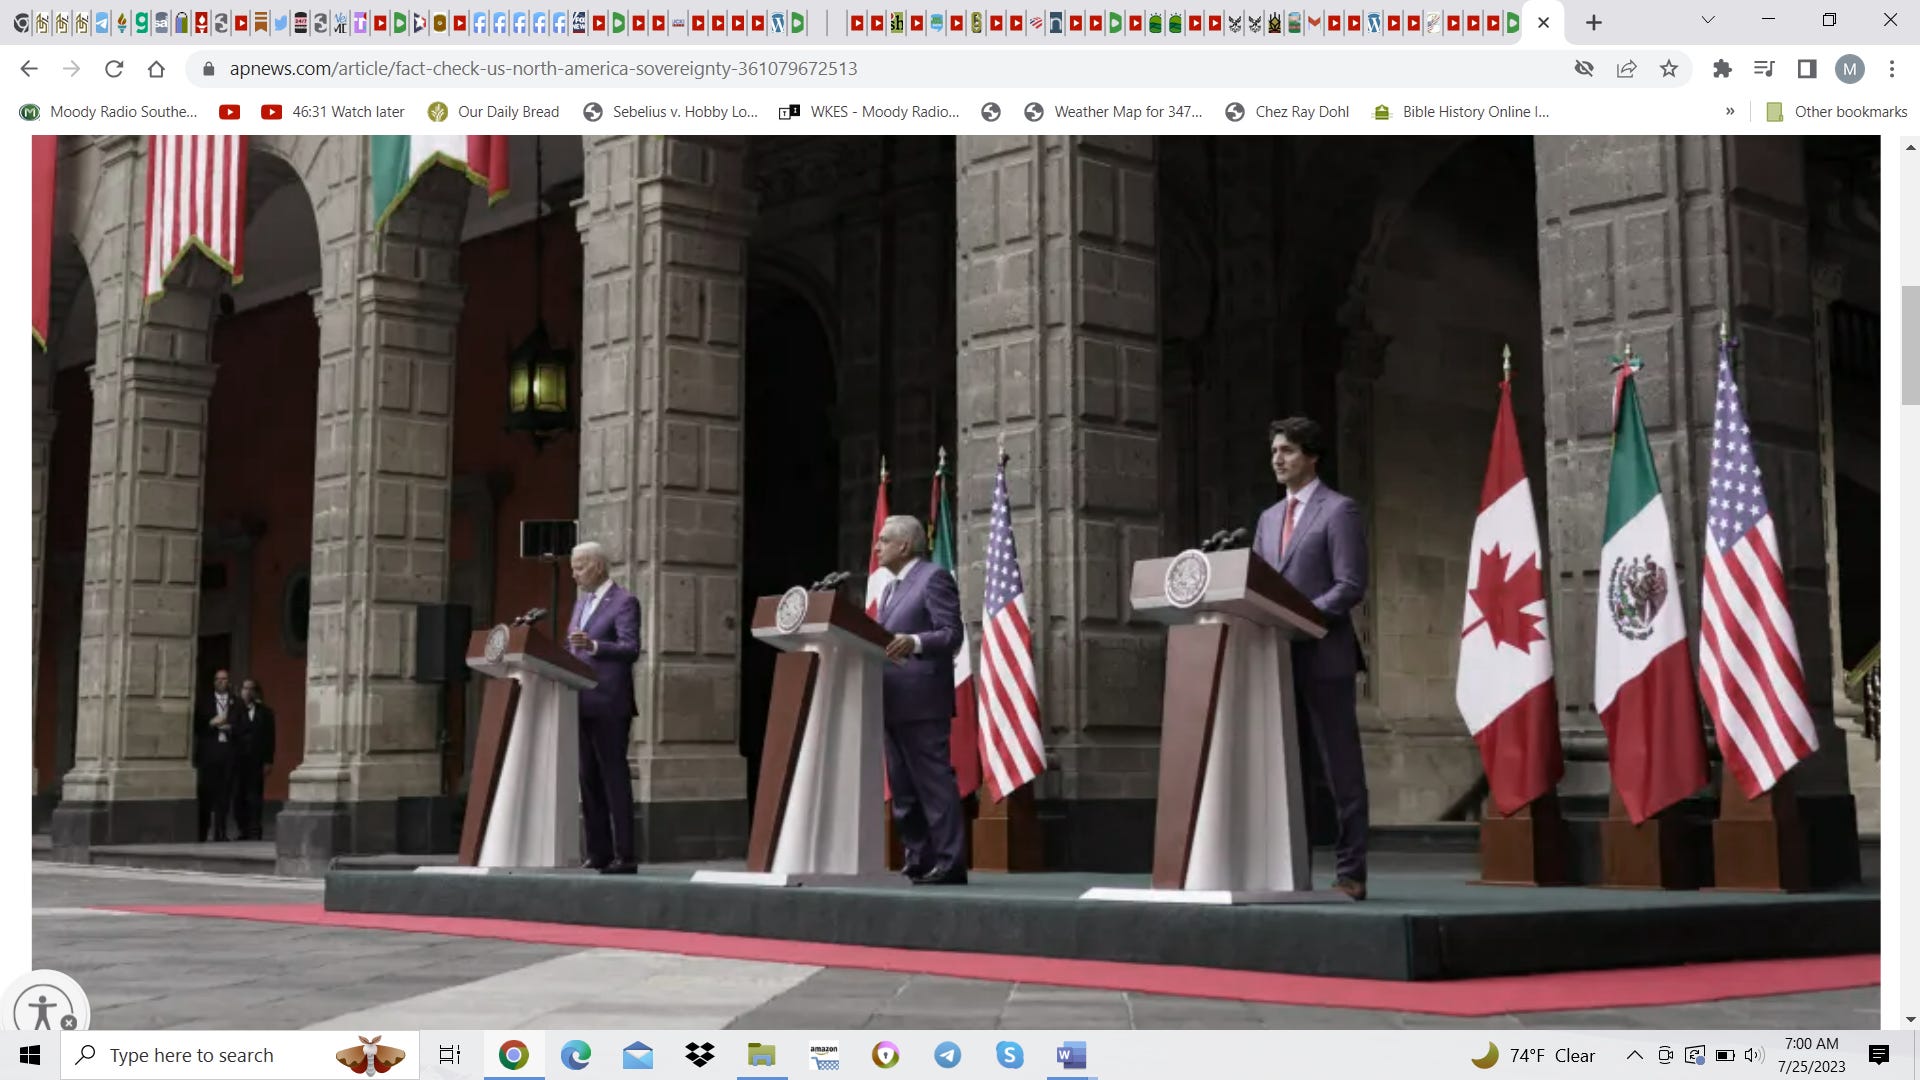Go to the browser home page
Image resolution: width=1920 pixels, height=1080 pixels.
point(156,69)
